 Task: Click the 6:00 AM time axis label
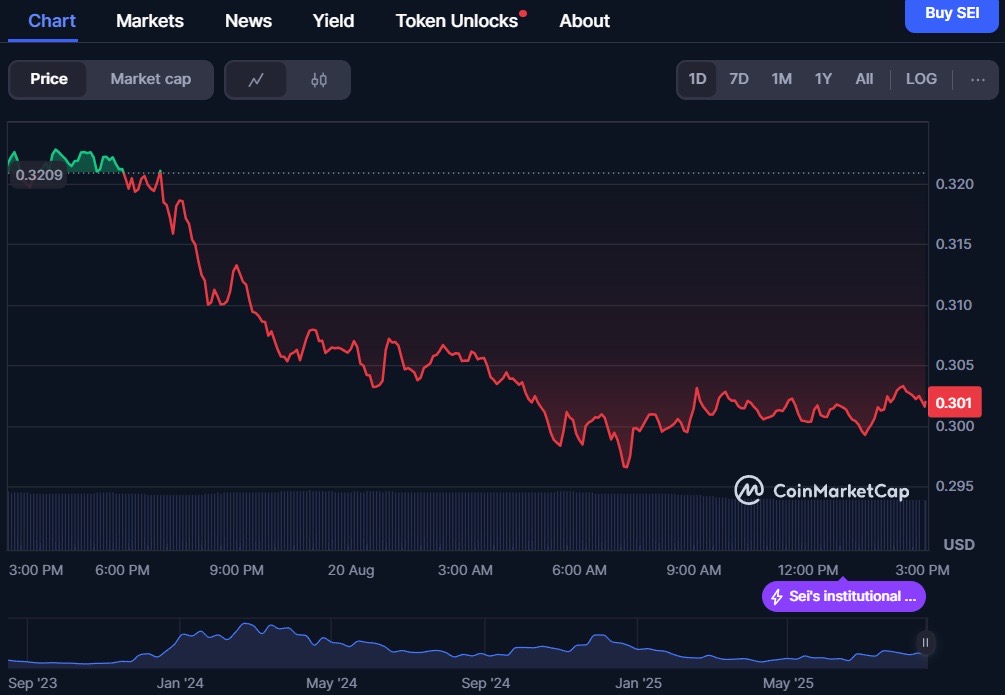pos(579,570)
